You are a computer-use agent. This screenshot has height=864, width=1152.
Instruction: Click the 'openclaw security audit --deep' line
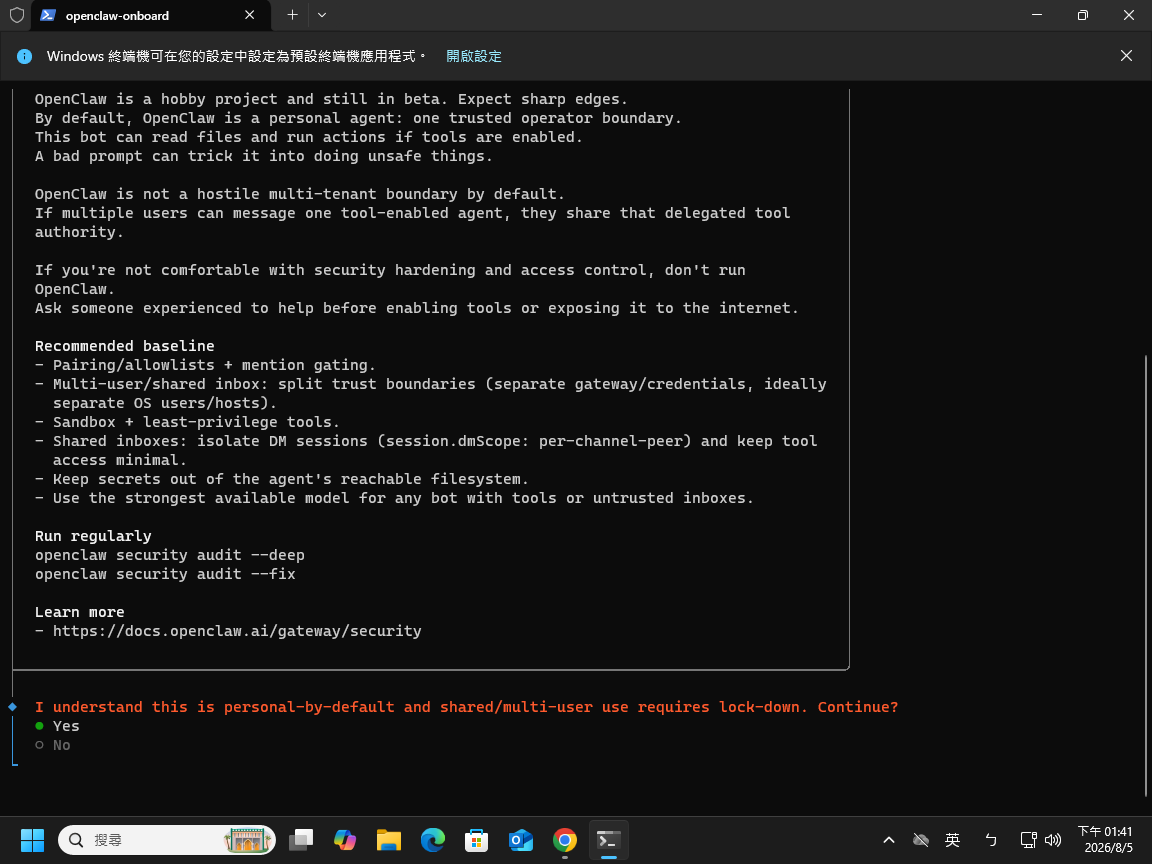[x=170, y=555]
